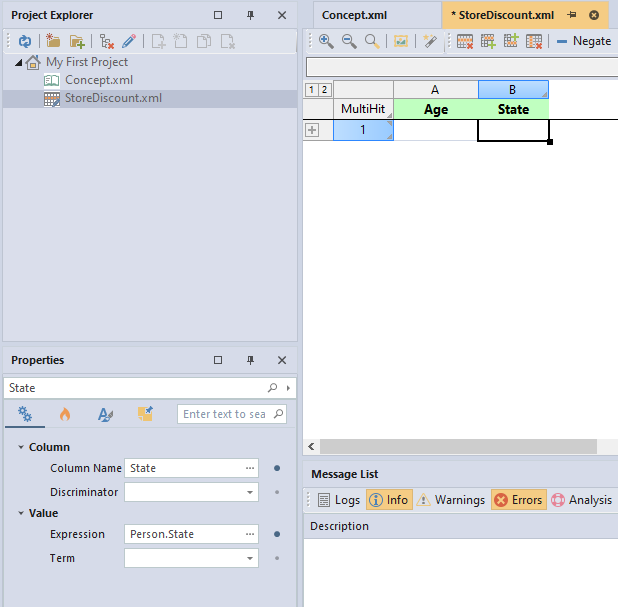The image size is (618, 607).
Task: Click the copy documents icon
Action: (x=204, y=41)
